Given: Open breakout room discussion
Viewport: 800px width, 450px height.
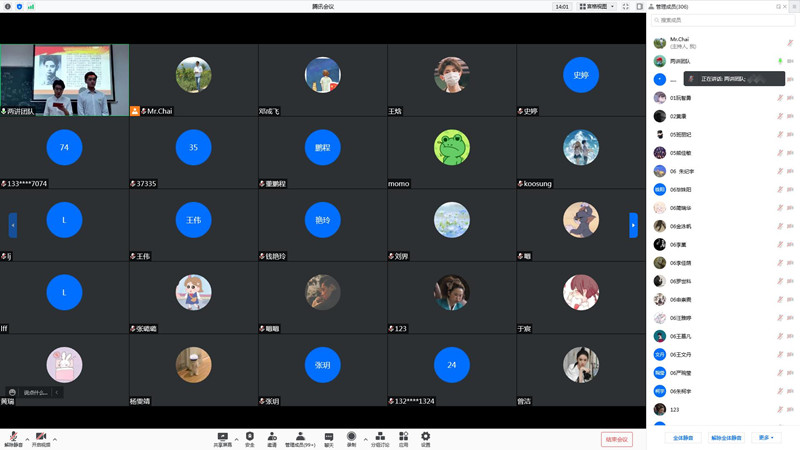Looking at the screenshot, I should [x=380, y=439].
